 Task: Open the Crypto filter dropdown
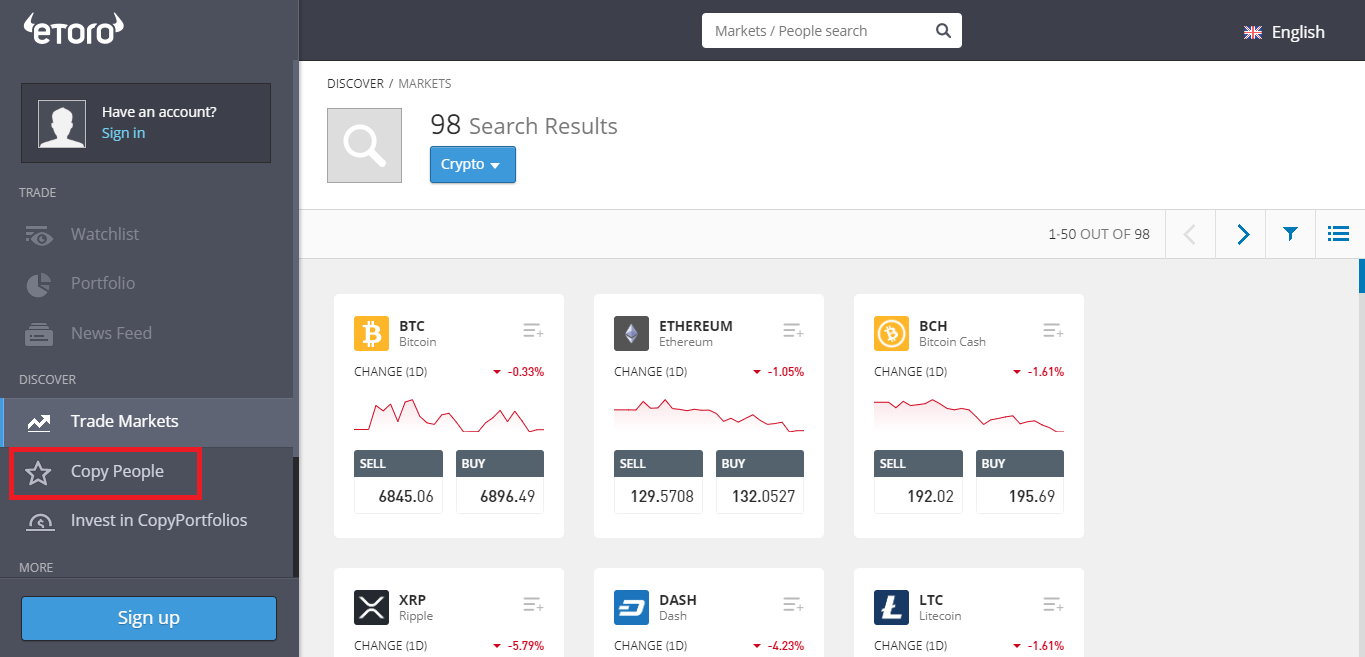(x=473, y=165)
